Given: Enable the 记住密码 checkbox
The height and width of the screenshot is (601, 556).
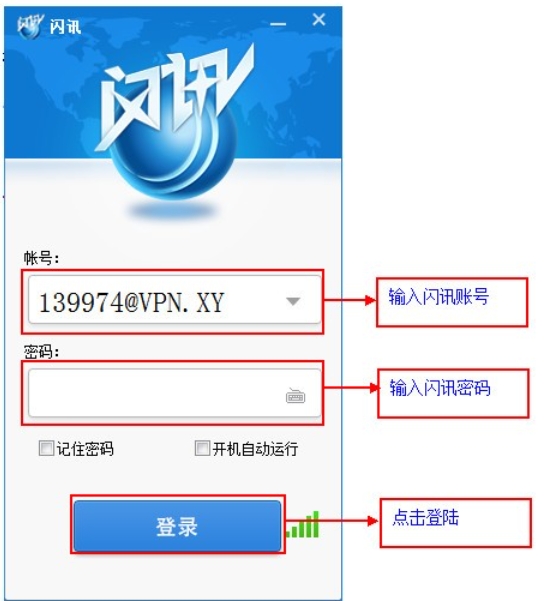Looking at the screenshot, I should pyautogui.click(x=46, y=448).
